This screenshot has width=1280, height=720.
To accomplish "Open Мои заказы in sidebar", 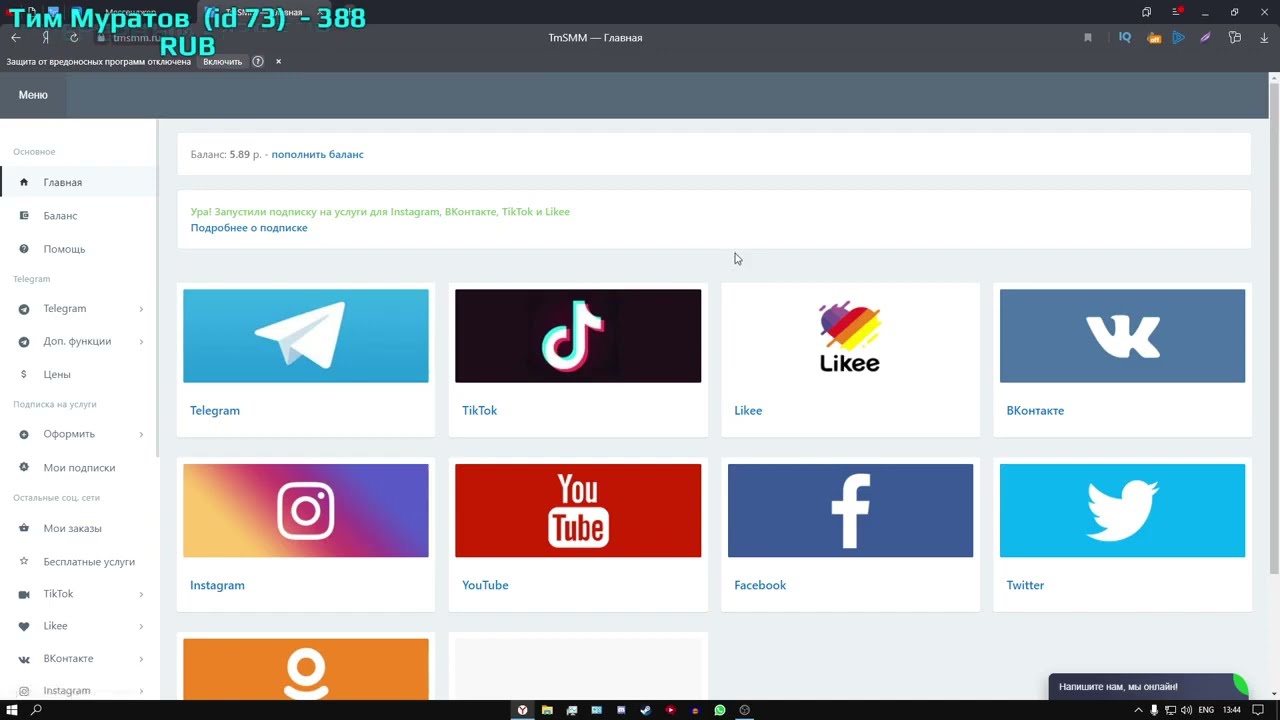I will tap(78, 528).
